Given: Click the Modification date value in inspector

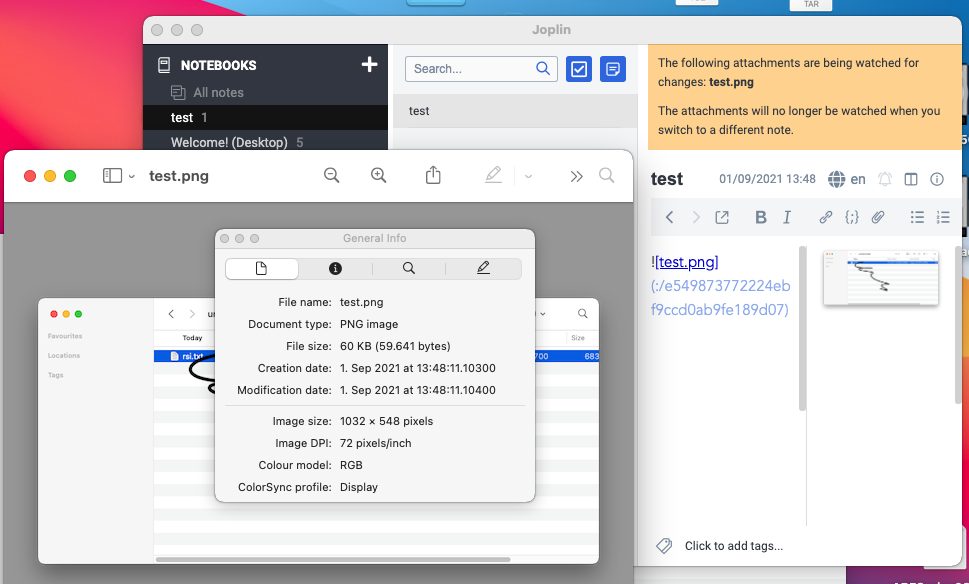Looking at the screenshot, I should click(418, 390).
